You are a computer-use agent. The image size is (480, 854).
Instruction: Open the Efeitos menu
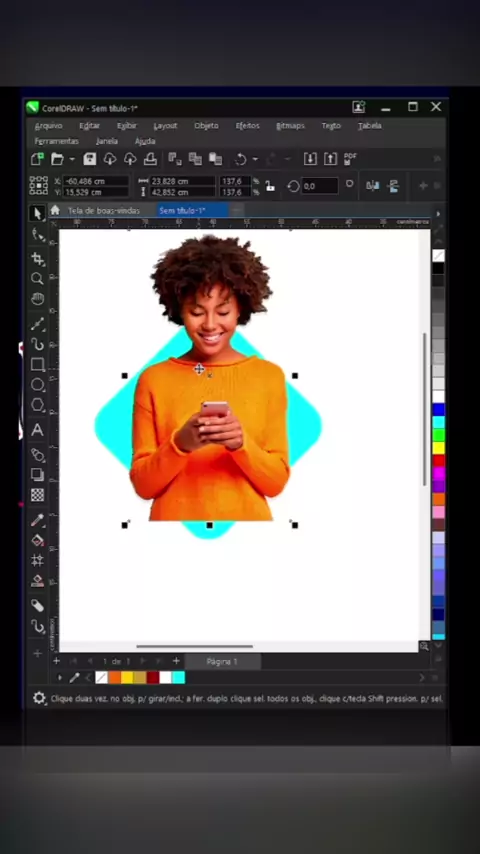[x=247, y=126]
